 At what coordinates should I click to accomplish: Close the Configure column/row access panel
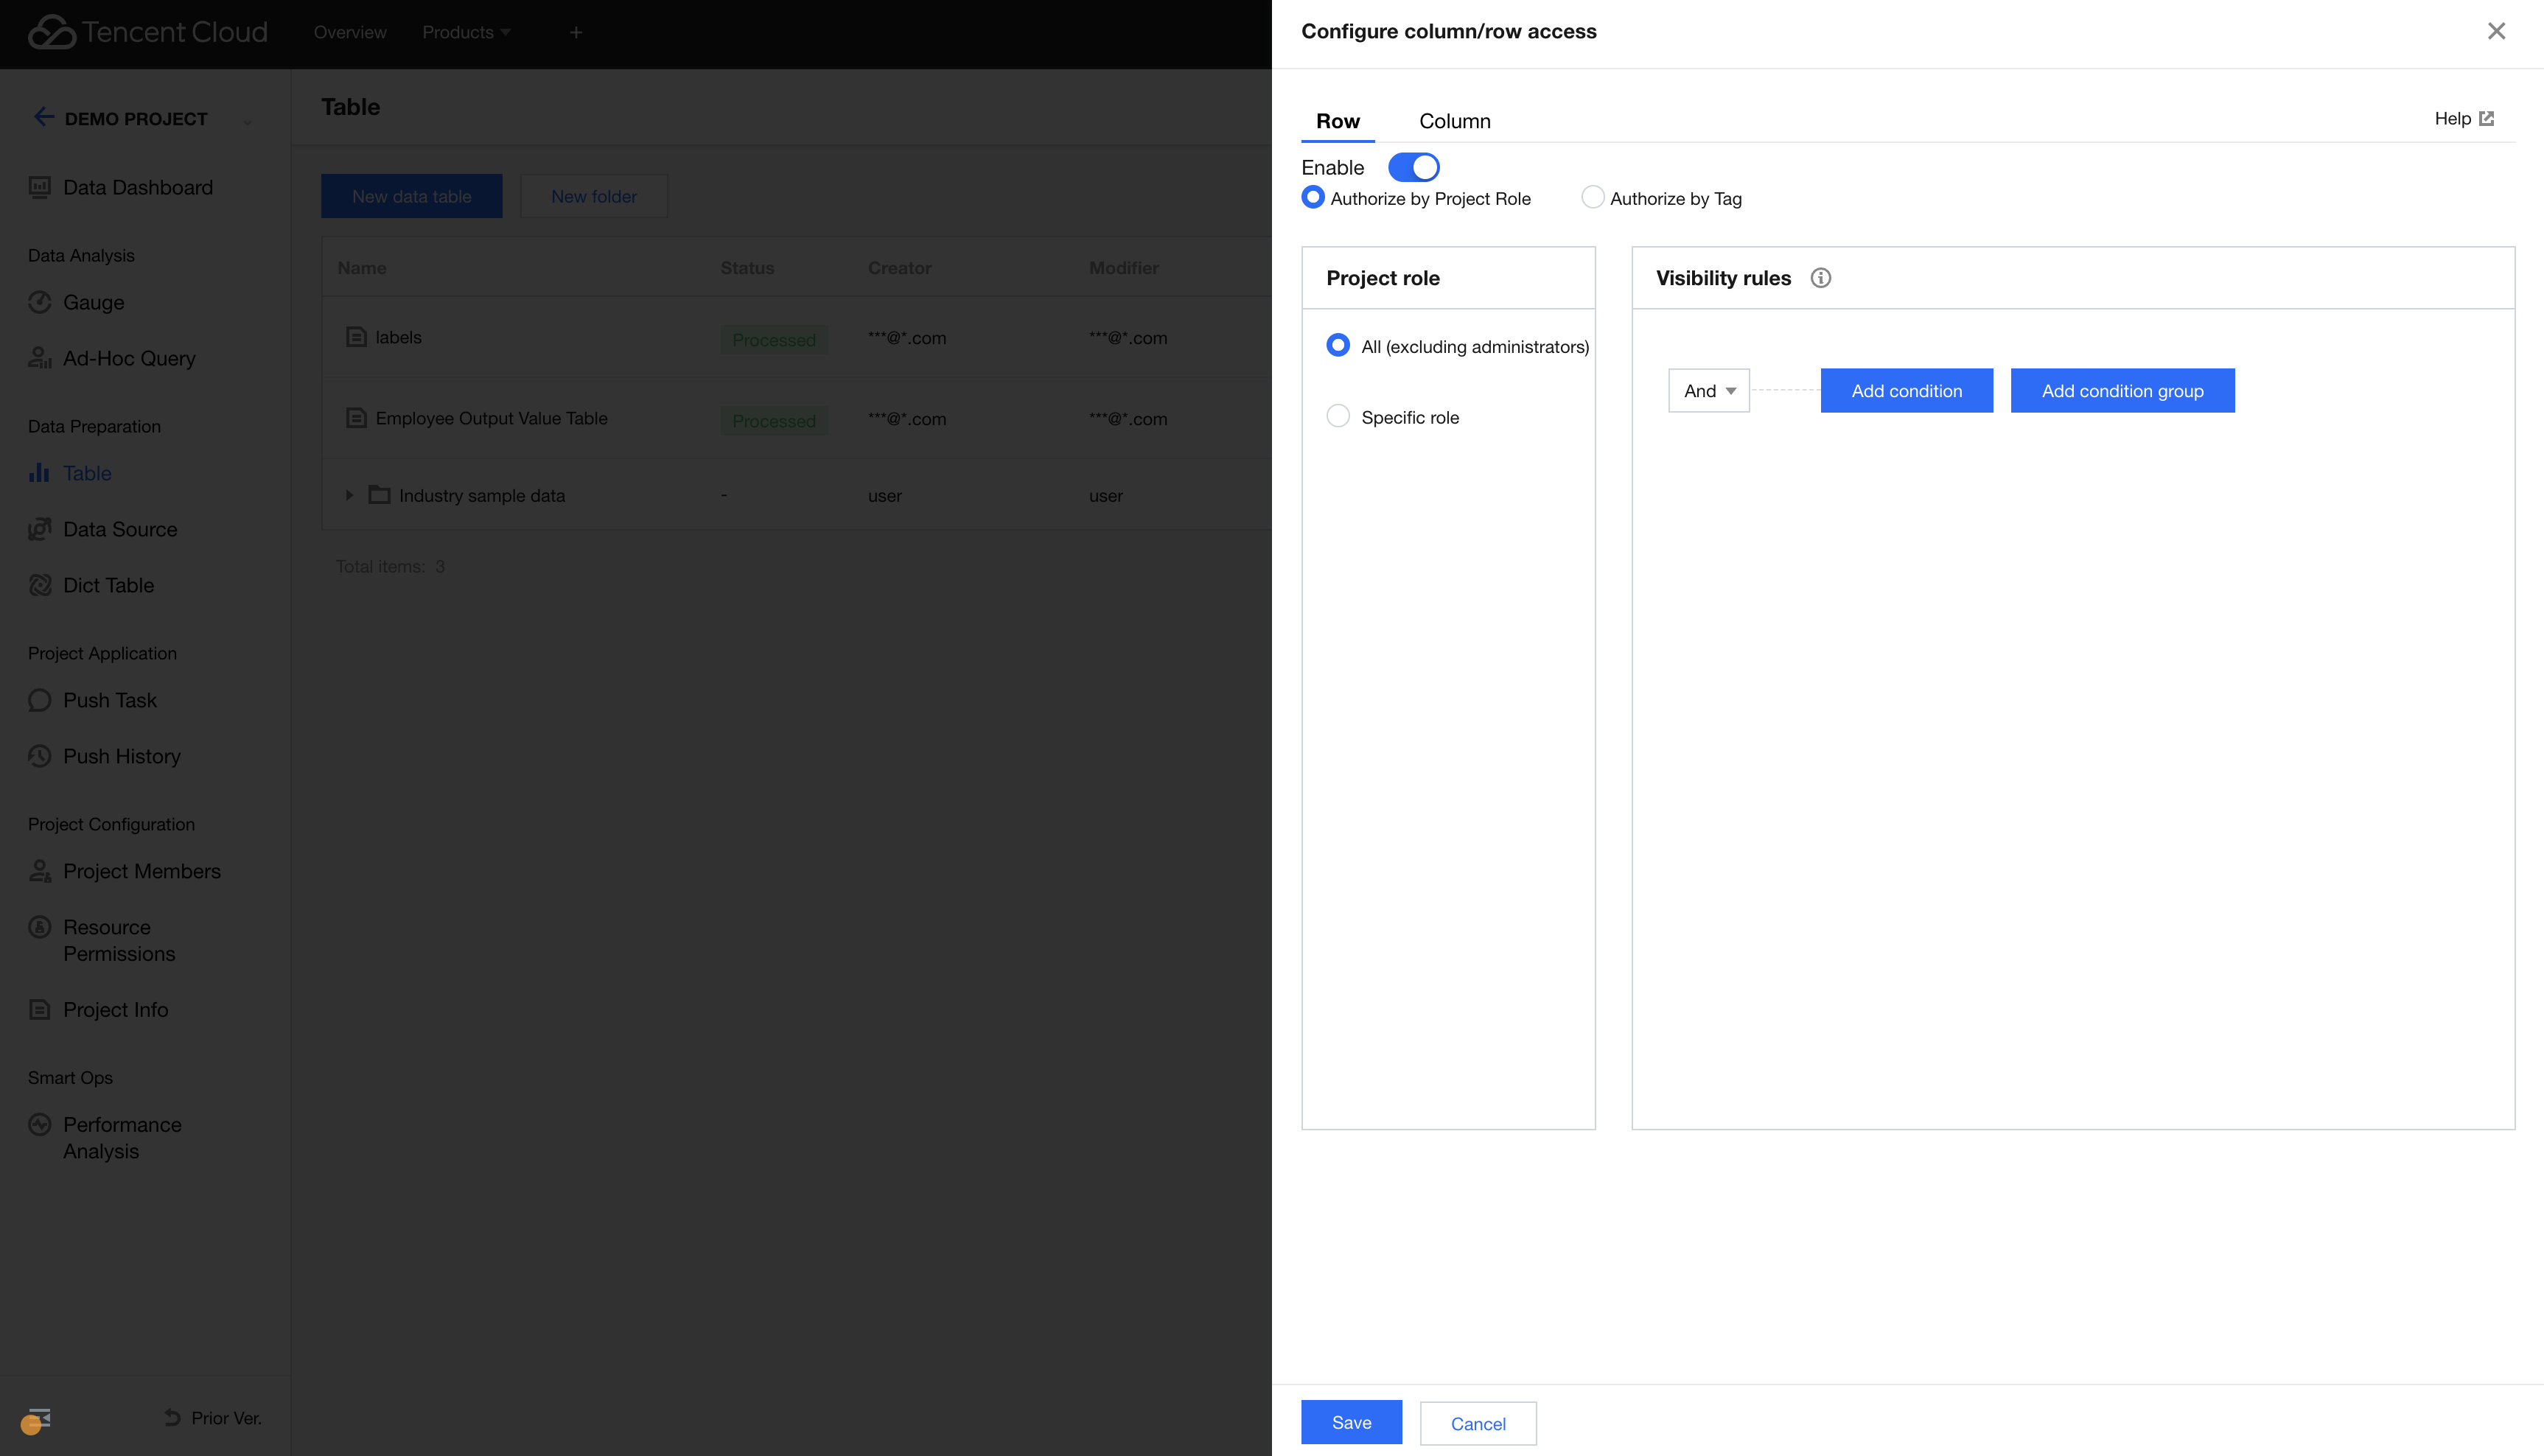tap(2496, 31)
